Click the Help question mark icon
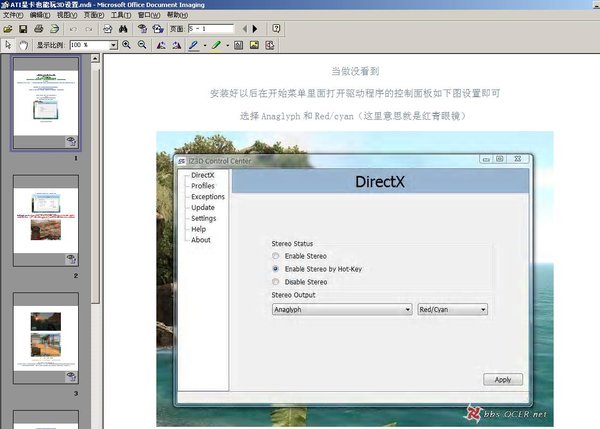The image size is (600, 429). pyautogui.click(x=276, y=29)
